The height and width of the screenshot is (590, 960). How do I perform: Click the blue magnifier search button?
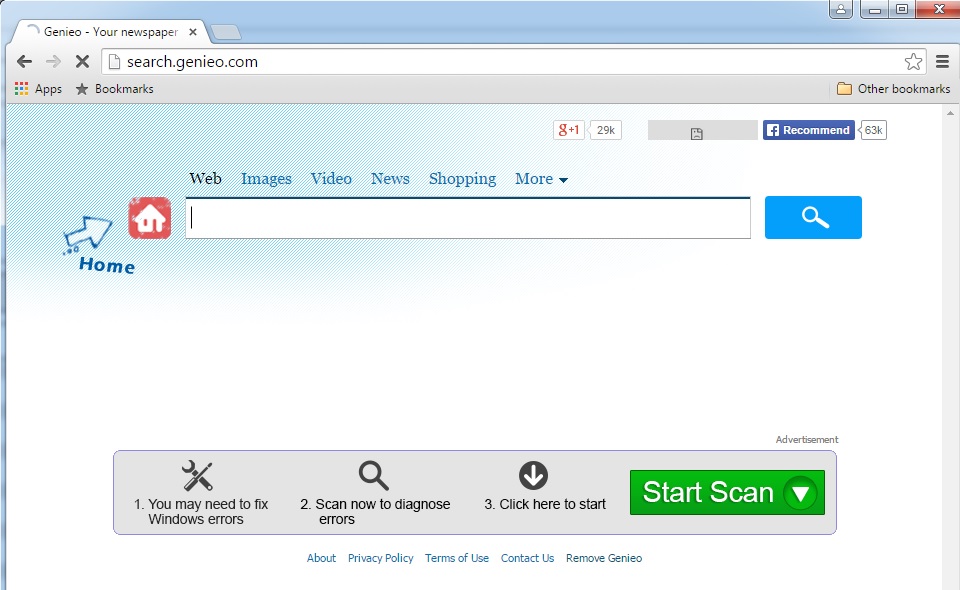click(x=813, y=217)
